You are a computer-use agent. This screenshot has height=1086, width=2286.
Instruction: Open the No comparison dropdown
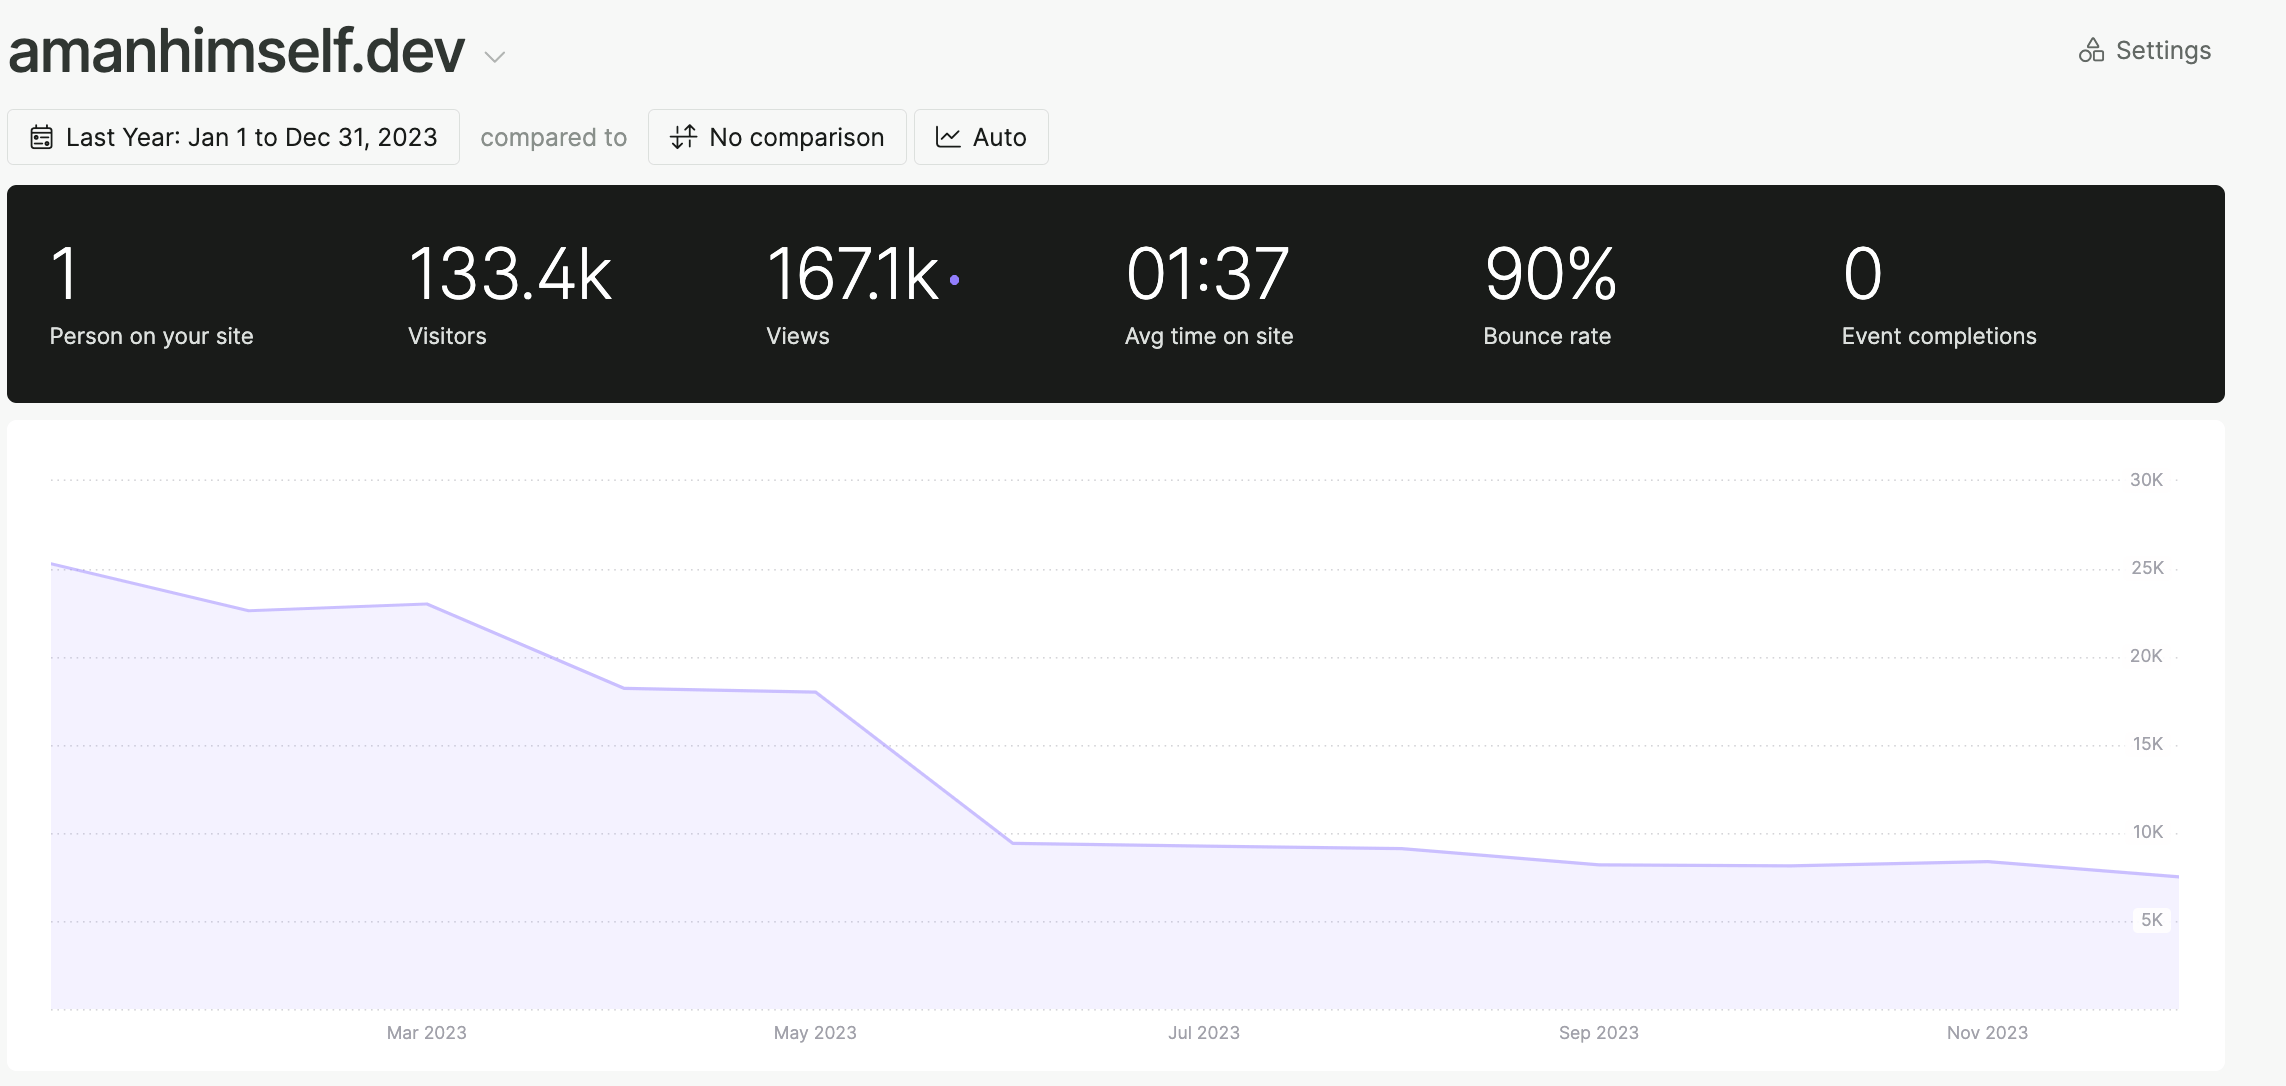[777, 137]
